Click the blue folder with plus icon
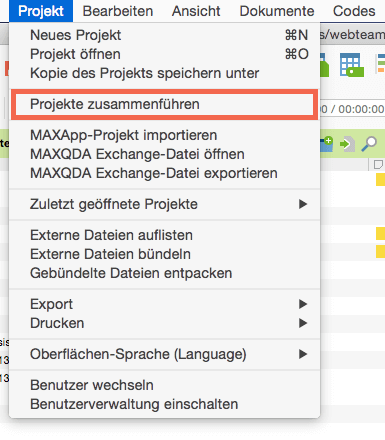 [x=326, y=144]
